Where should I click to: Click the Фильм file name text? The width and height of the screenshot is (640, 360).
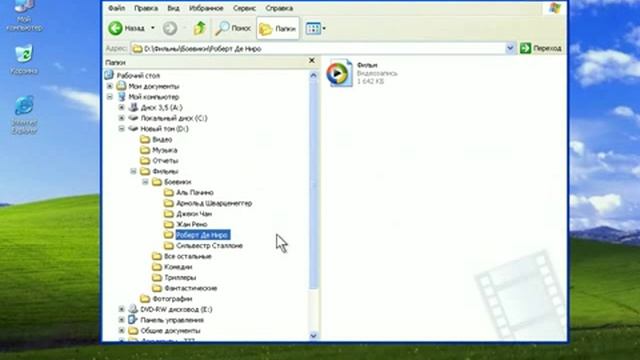pos(367,65)
